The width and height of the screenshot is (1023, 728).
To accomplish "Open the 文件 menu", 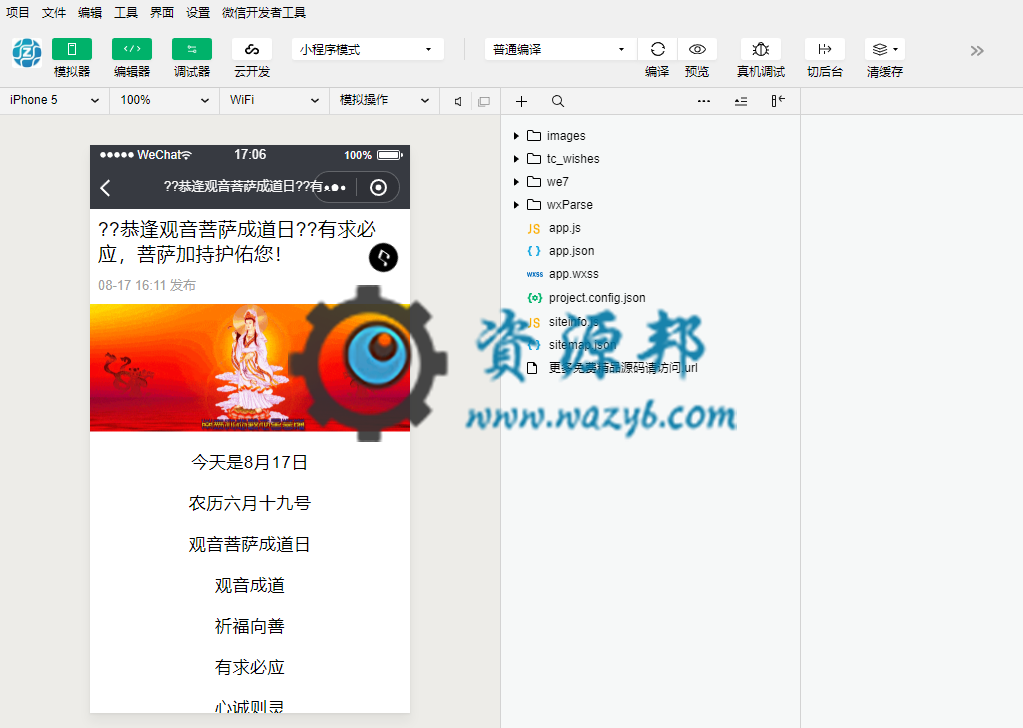I will coord(54,12).
